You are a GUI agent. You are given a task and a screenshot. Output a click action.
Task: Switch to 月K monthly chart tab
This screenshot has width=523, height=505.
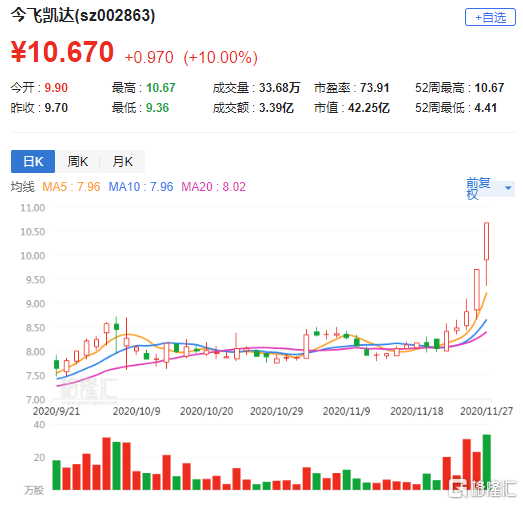click(122, 161)
